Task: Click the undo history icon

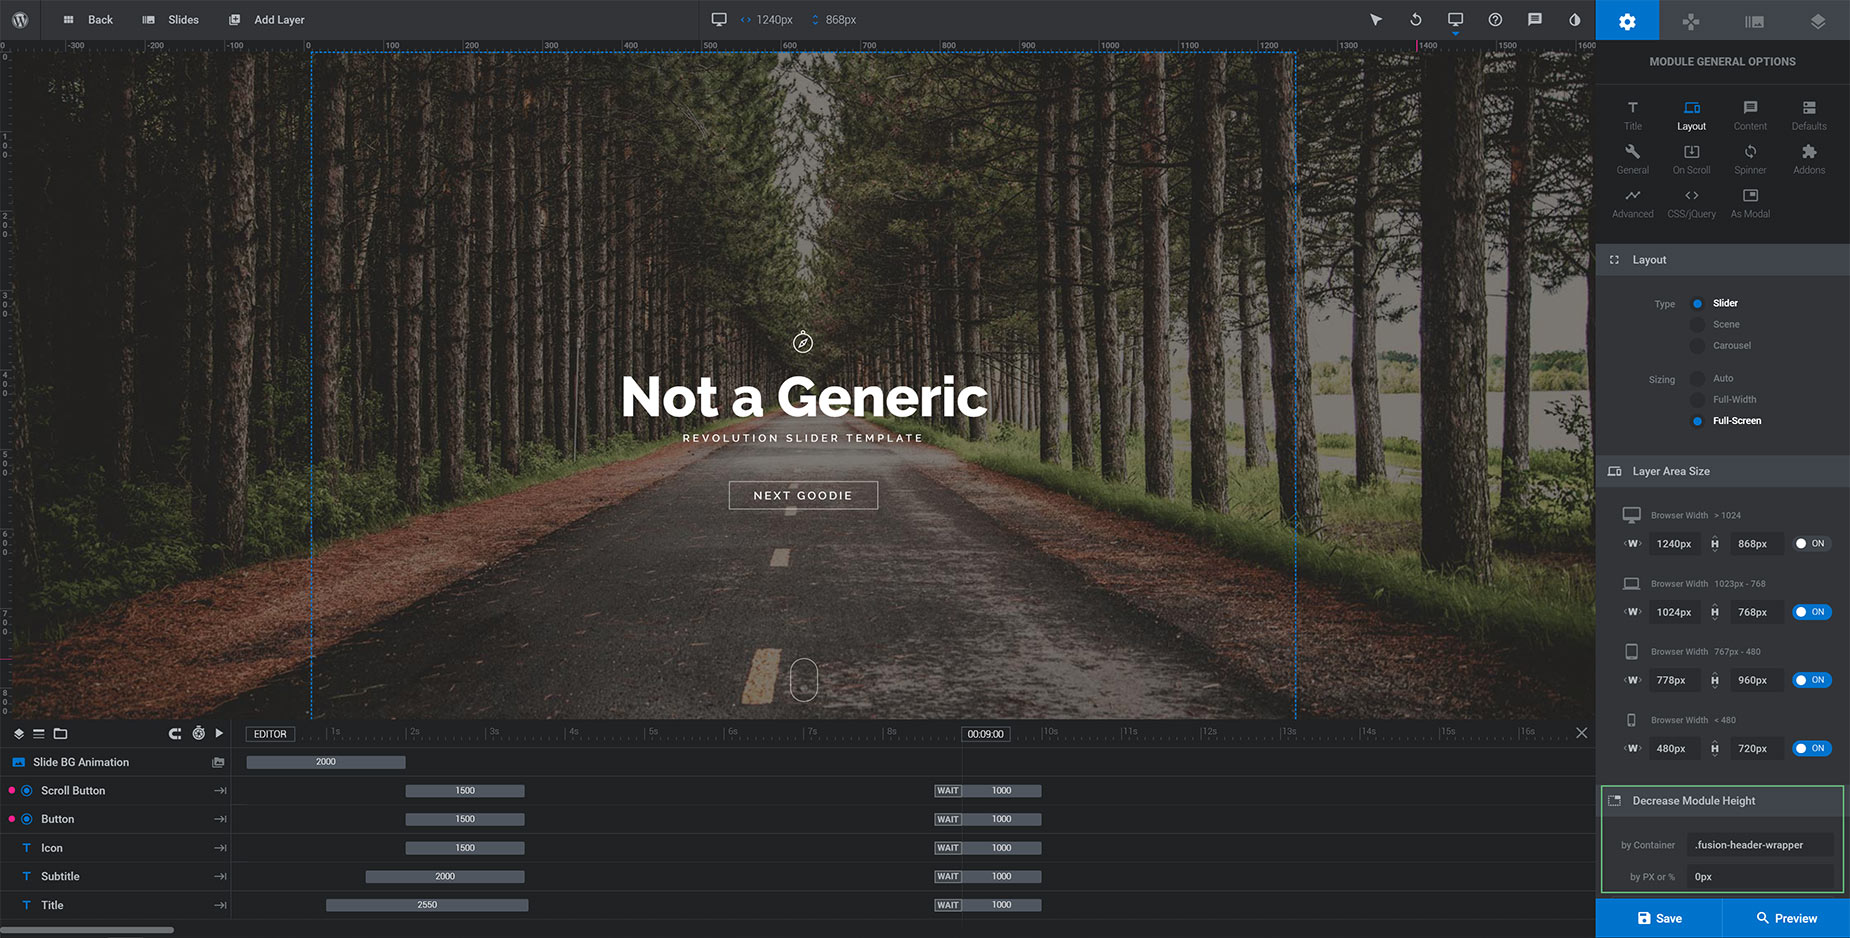Action: click(x=1415, y=20)
